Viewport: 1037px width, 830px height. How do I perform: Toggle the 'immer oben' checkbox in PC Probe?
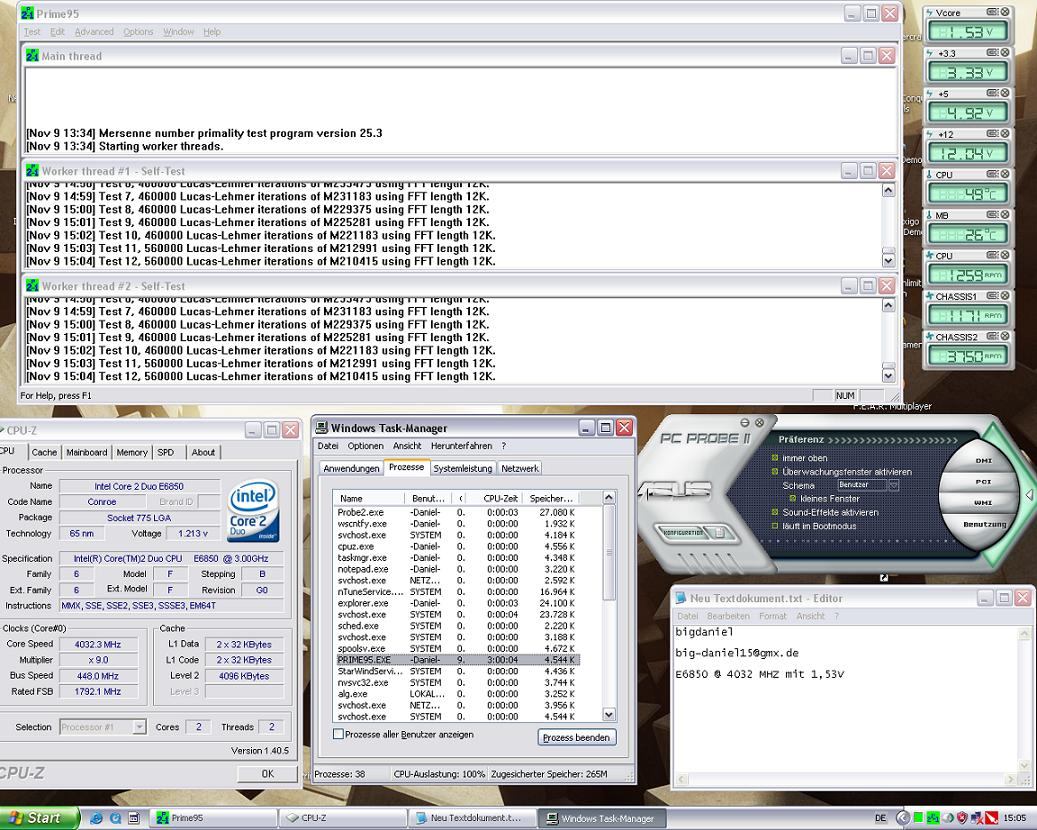click(x=775, y=458)
